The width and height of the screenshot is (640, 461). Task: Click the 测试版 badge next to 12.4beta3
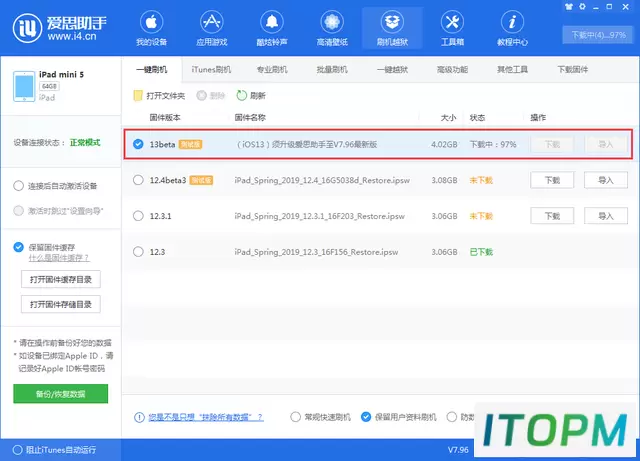[x=201, y=180]
